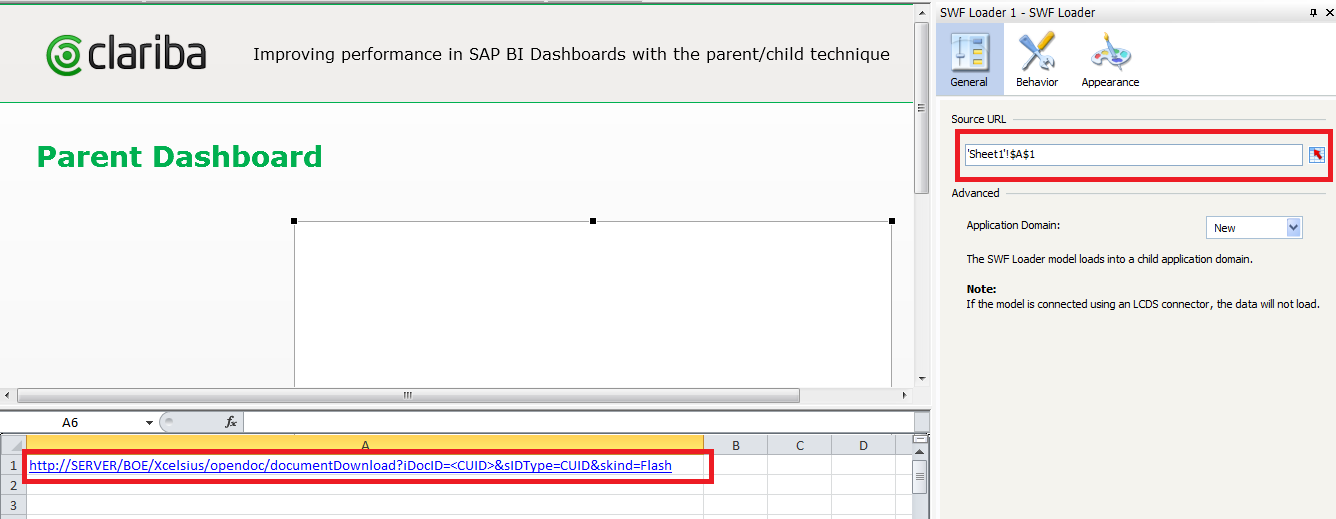Image resolution: width=1336 pixels, height=519 pixels.
Task: Open the Application Domain dropdown
Action: (x=1254, y=228)
